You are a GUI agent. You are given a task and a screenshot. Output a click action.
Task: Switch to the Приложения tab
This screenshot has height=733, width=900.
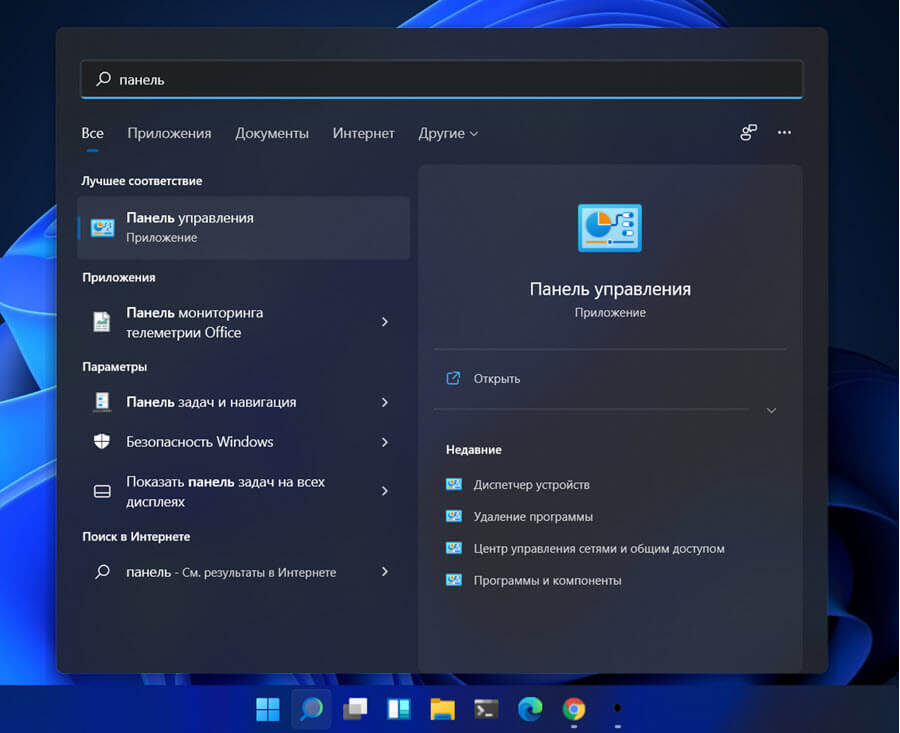click(x=169, y=133)
